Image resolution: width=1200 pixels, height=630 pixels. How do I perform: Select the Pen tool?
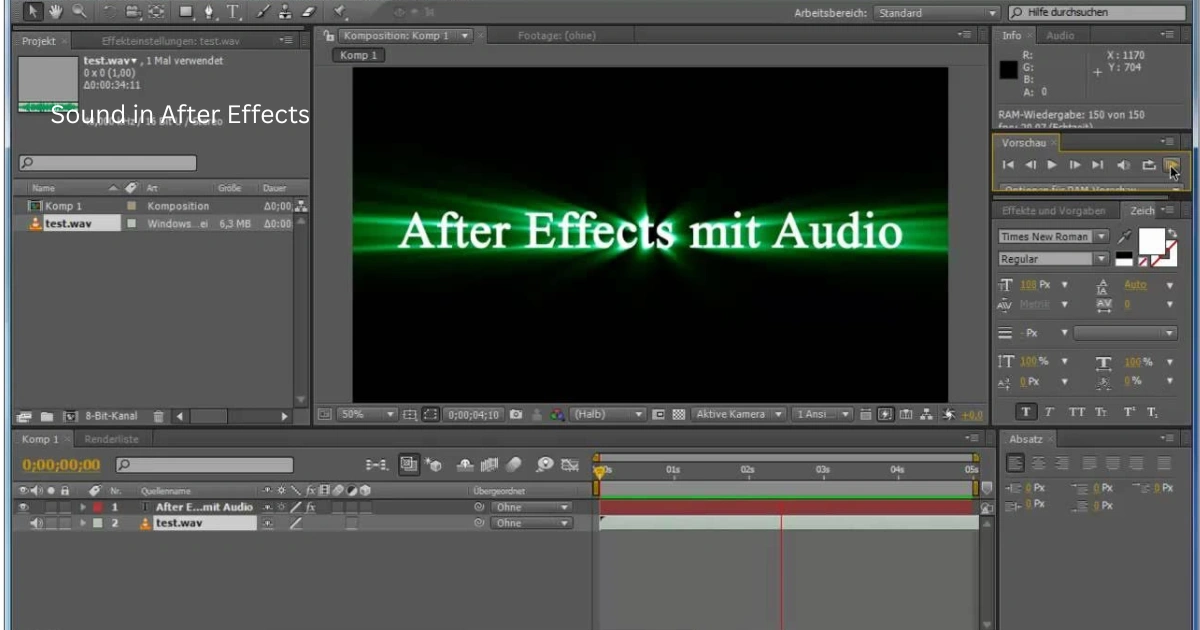(x=208, y=12)
